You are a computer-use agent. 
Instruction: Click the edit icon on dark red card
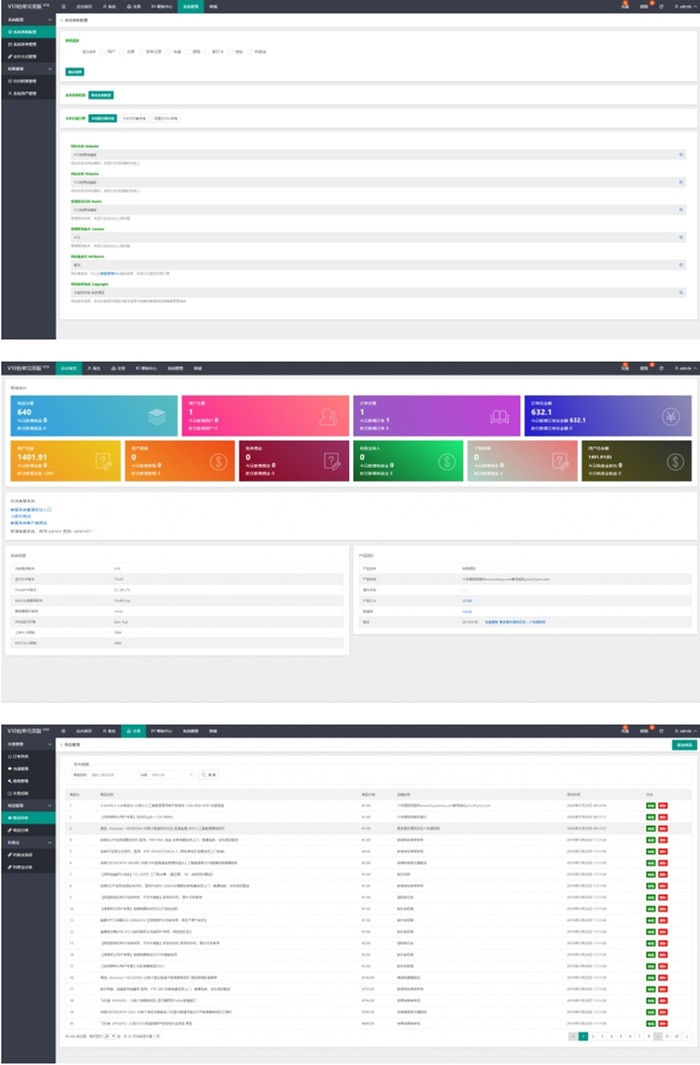tap(332, 461)
